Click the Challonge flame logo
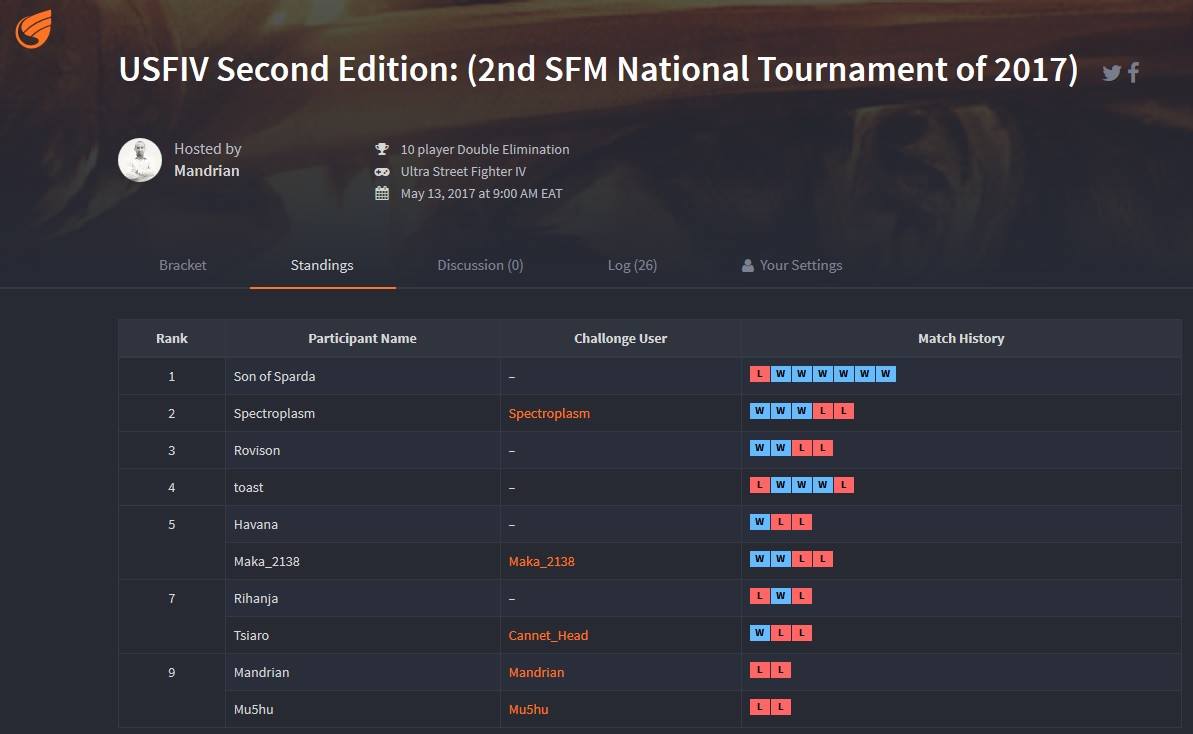1193x734 pixels. pos(33,29)
